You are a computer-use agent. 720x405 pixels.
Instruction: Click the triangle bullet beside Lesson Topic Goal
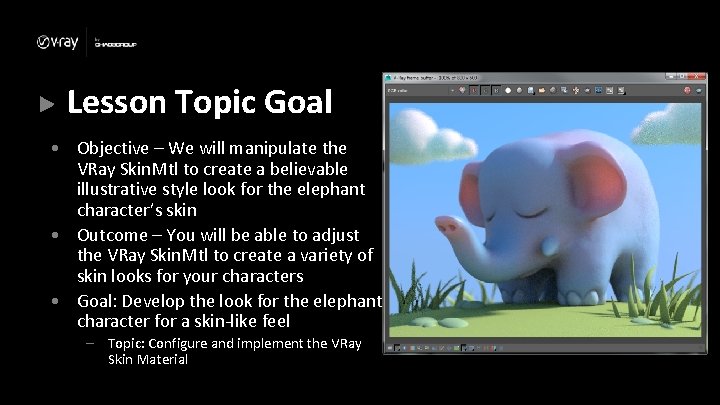pyautogui.click(x=46, y=104)
